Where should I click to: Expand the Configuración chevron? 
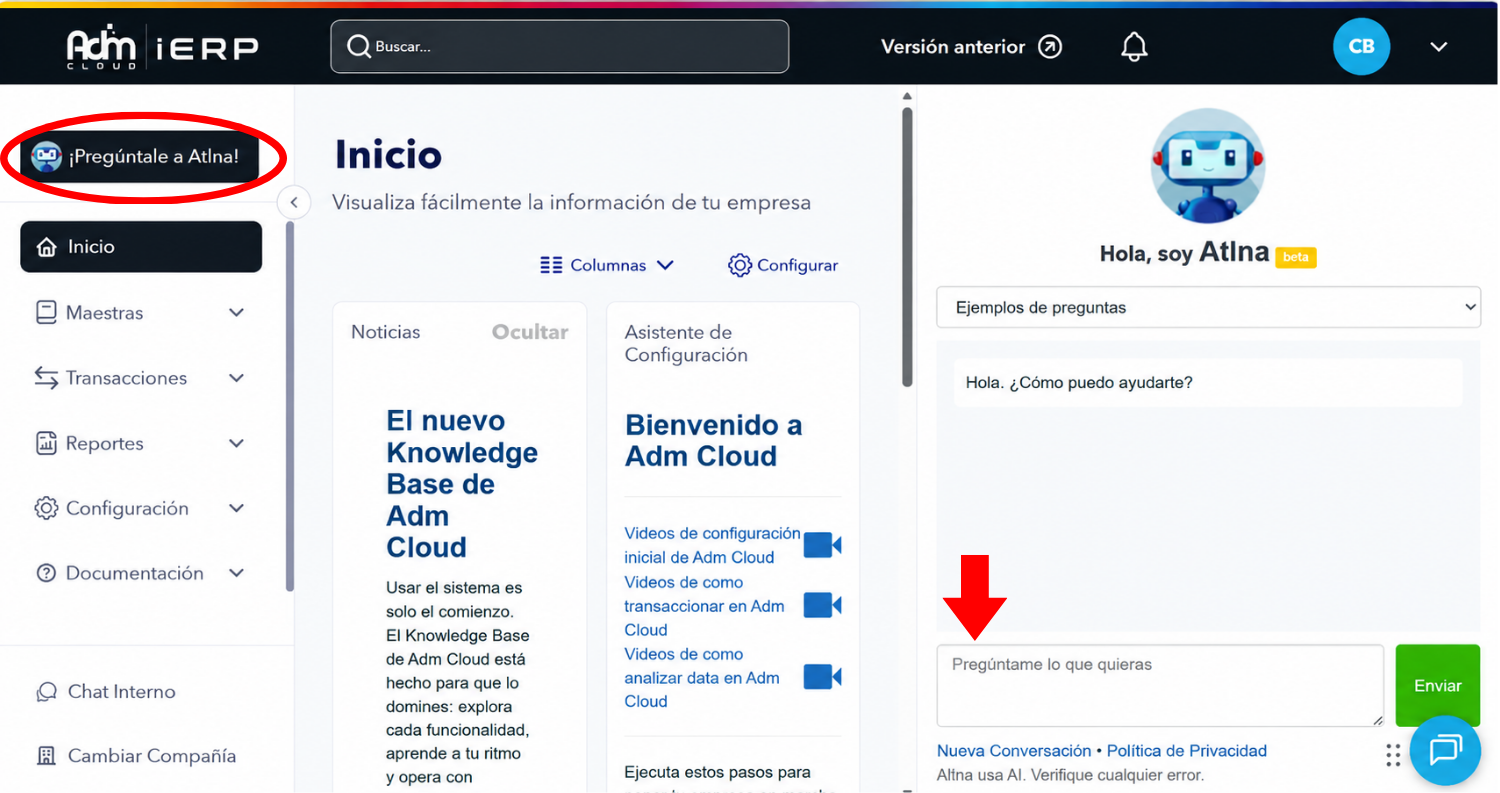pyautogui.click(x=237, y=508)
